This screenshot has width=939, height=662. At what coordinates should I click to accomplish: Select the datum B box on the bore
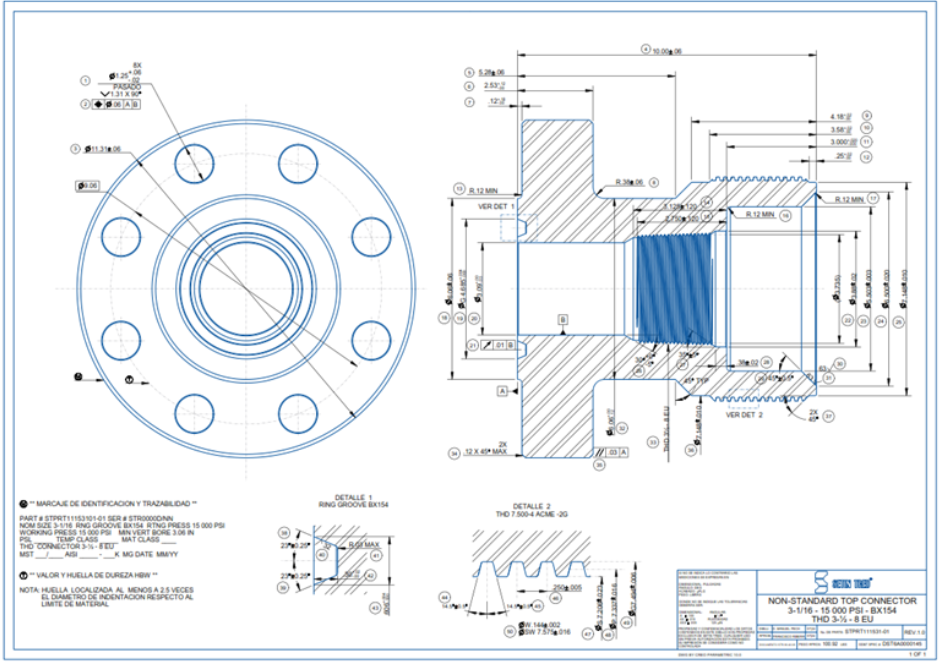(x=563, y=319)
